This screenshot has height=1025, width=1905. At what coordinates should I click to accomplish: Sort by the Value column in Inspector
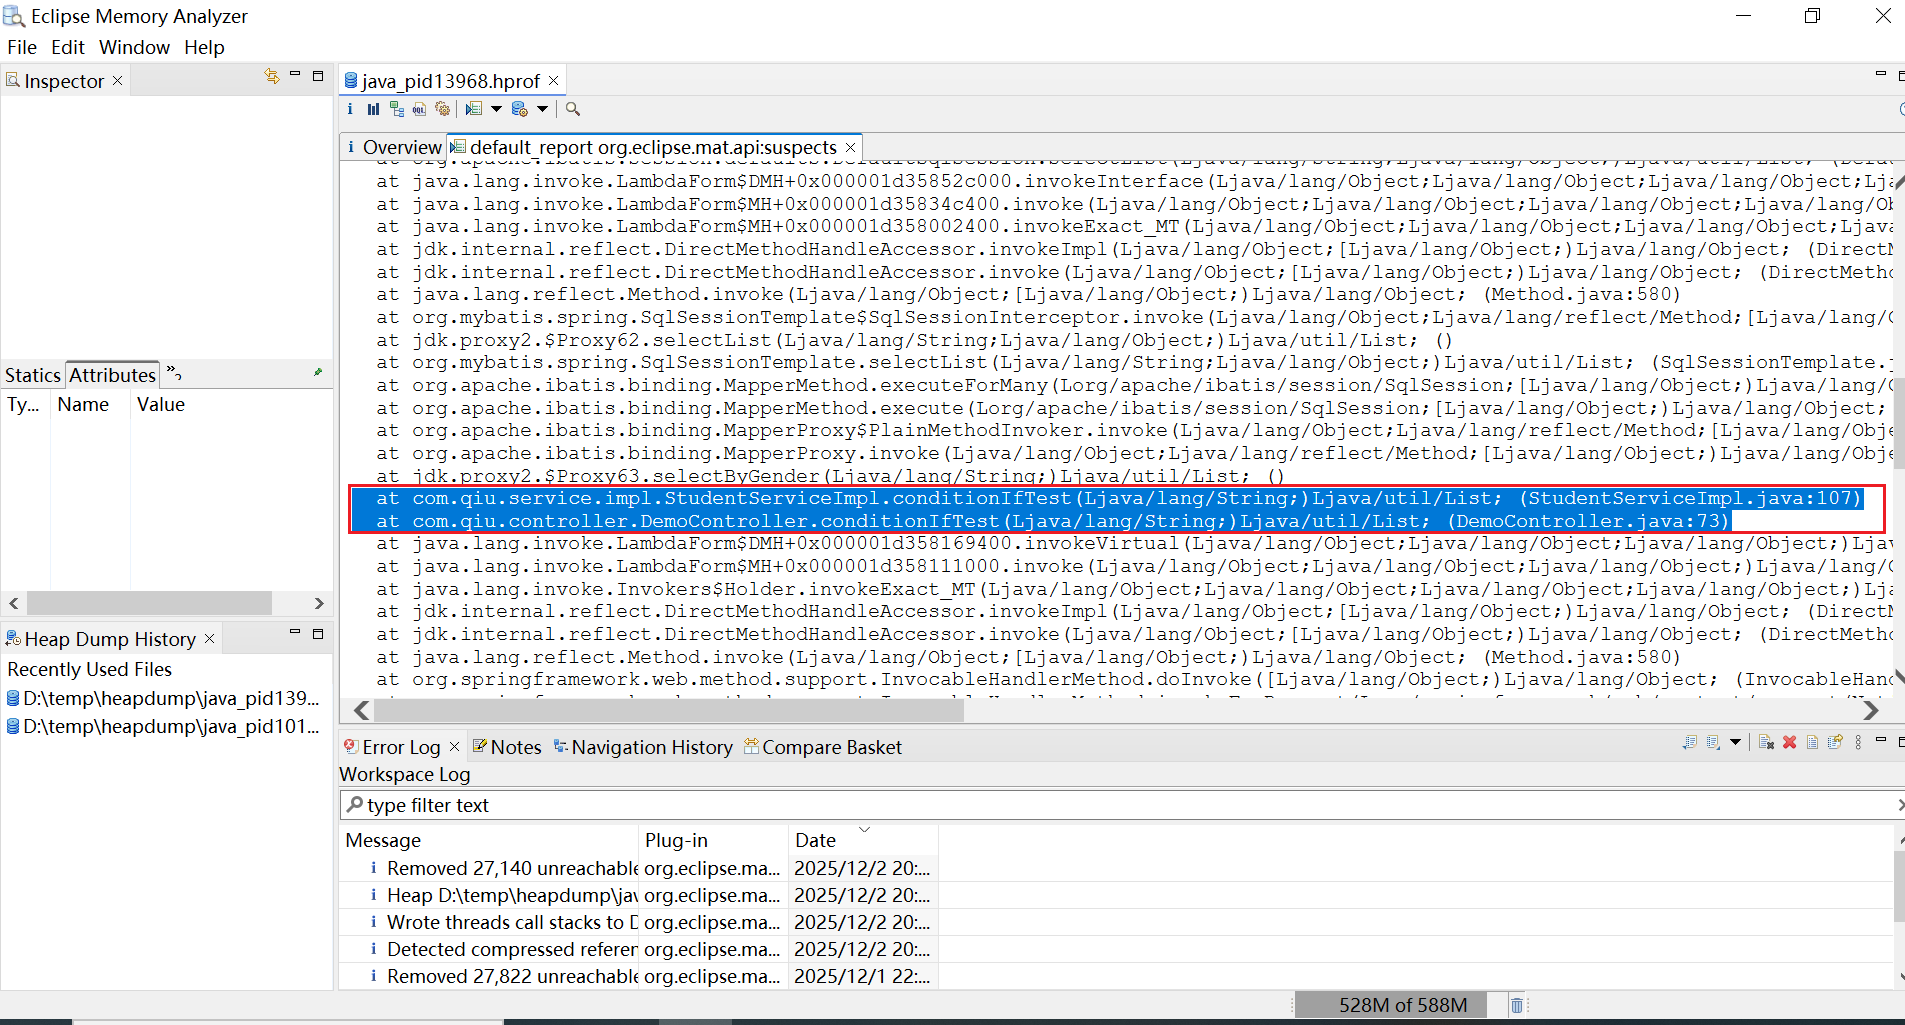pyautogui.click(x=161, y=404)
